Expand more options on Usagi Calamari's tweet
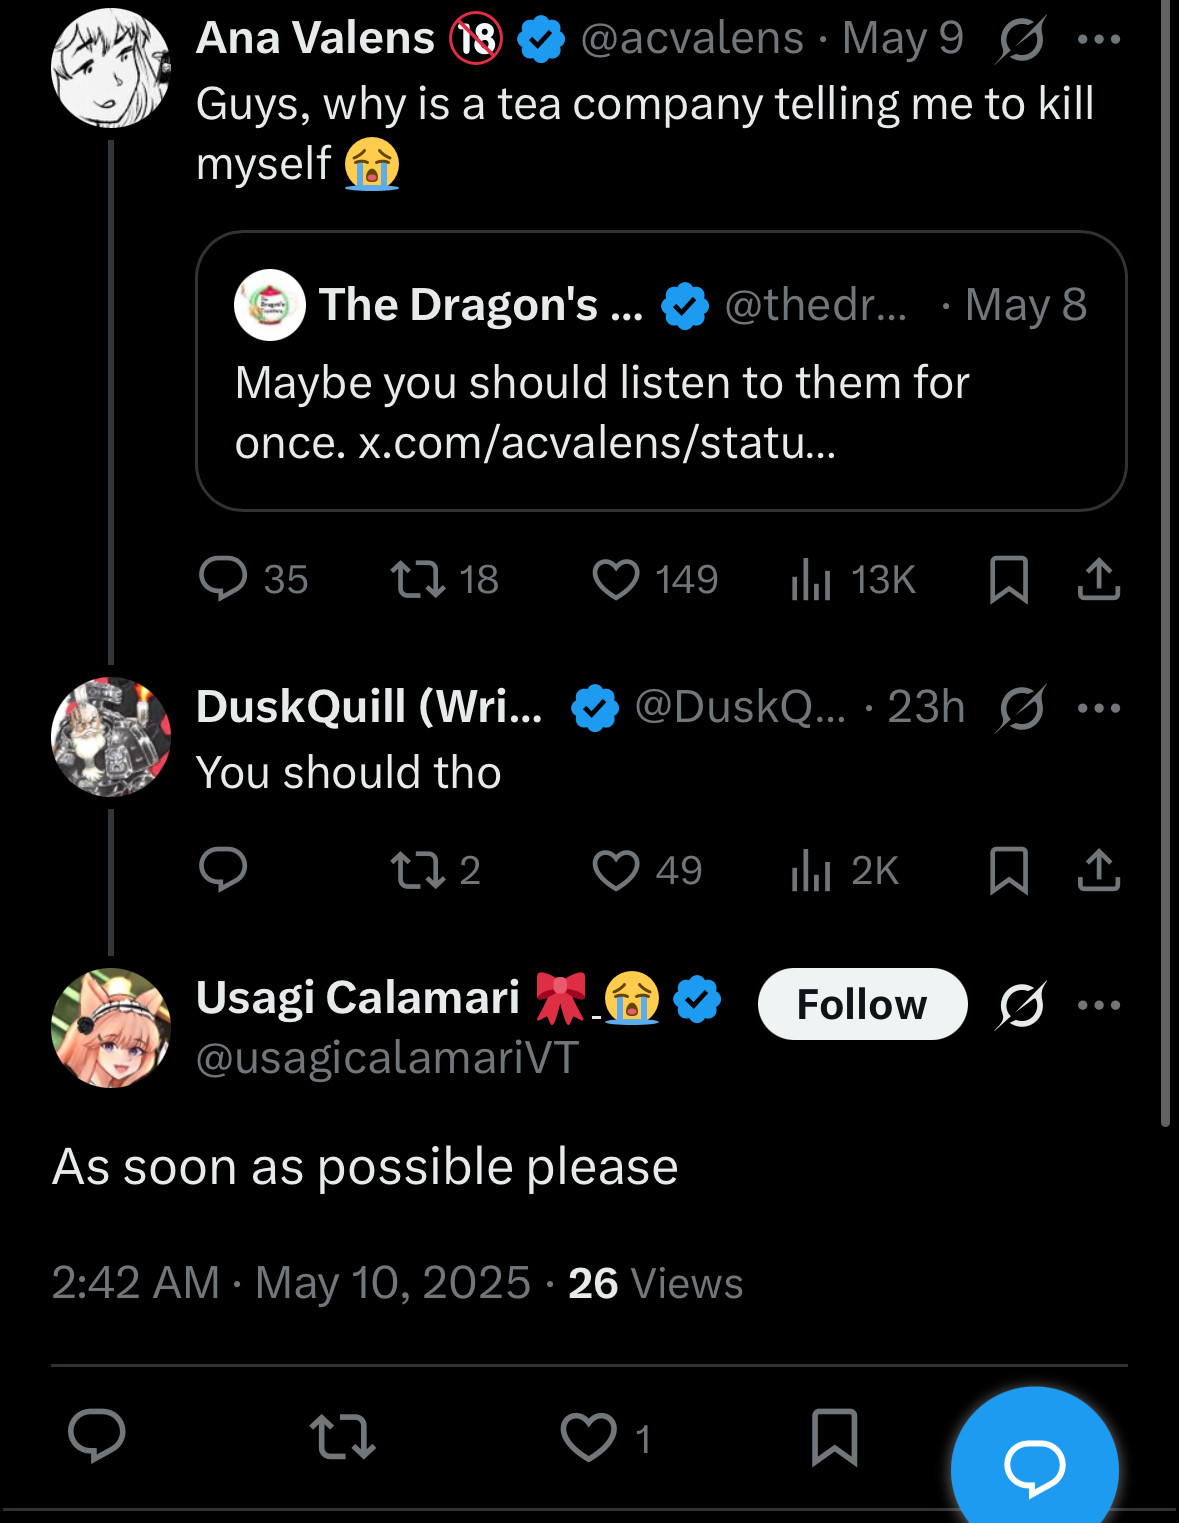The height and width of the screenshot is (1523, 1179). pos(1099,1005)
